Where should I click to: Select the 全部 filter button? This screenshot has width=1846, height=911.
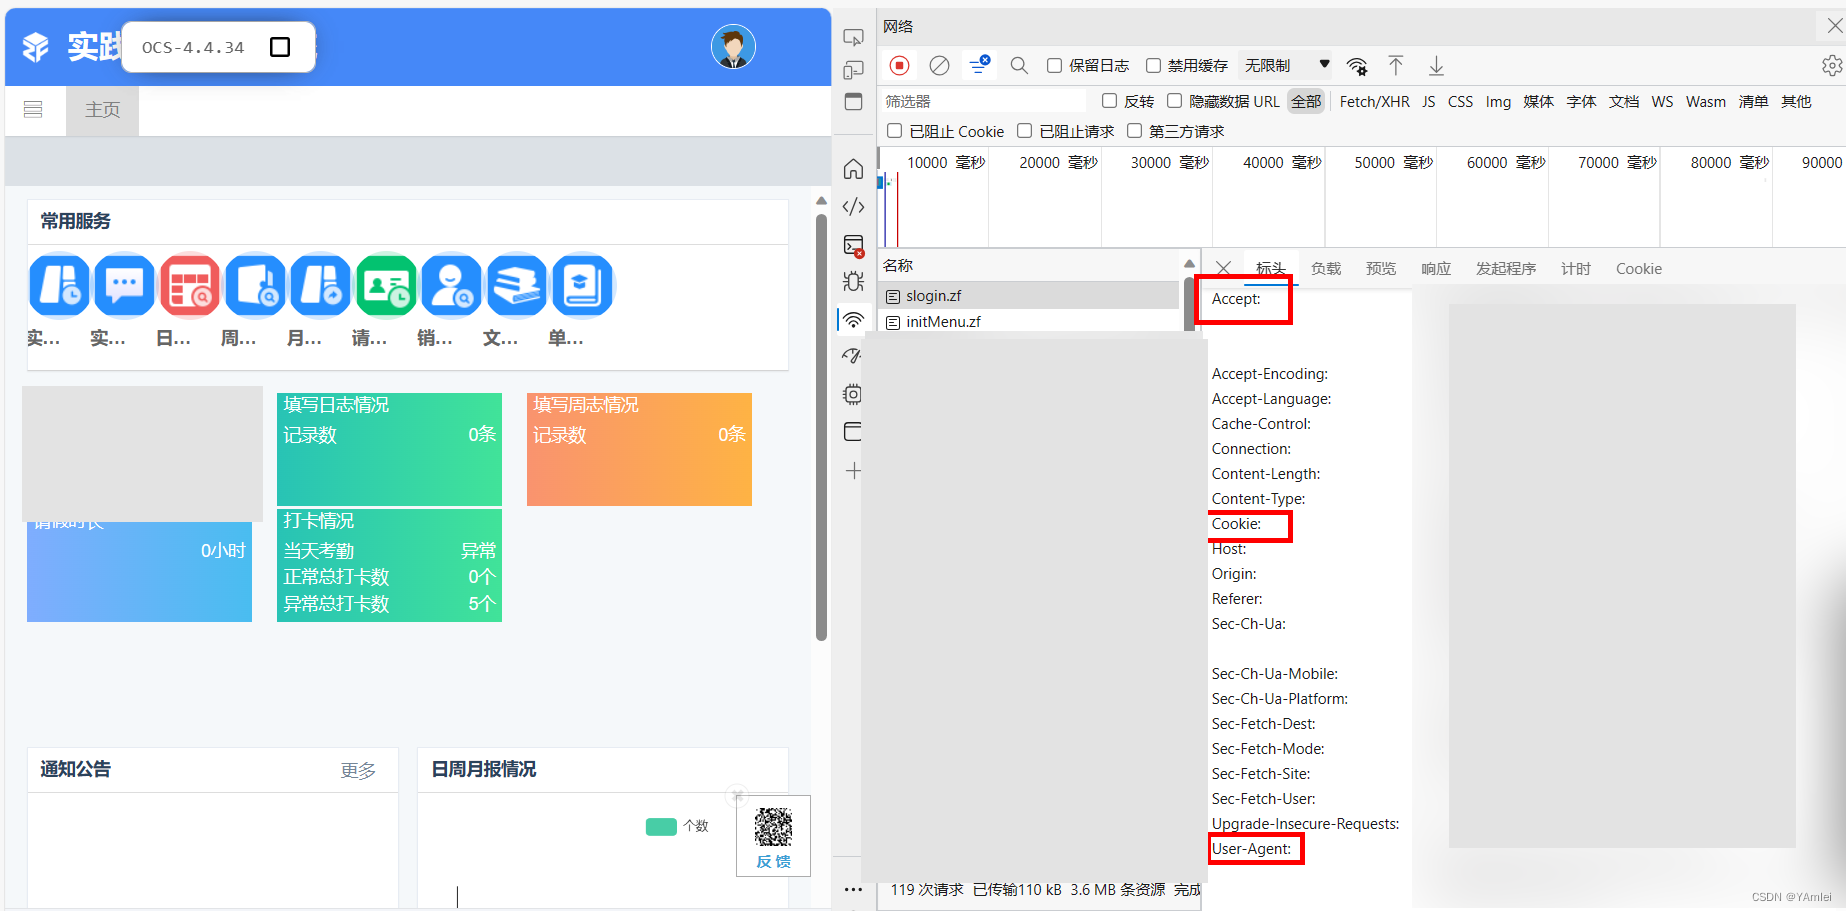(x=1306, y=102)
